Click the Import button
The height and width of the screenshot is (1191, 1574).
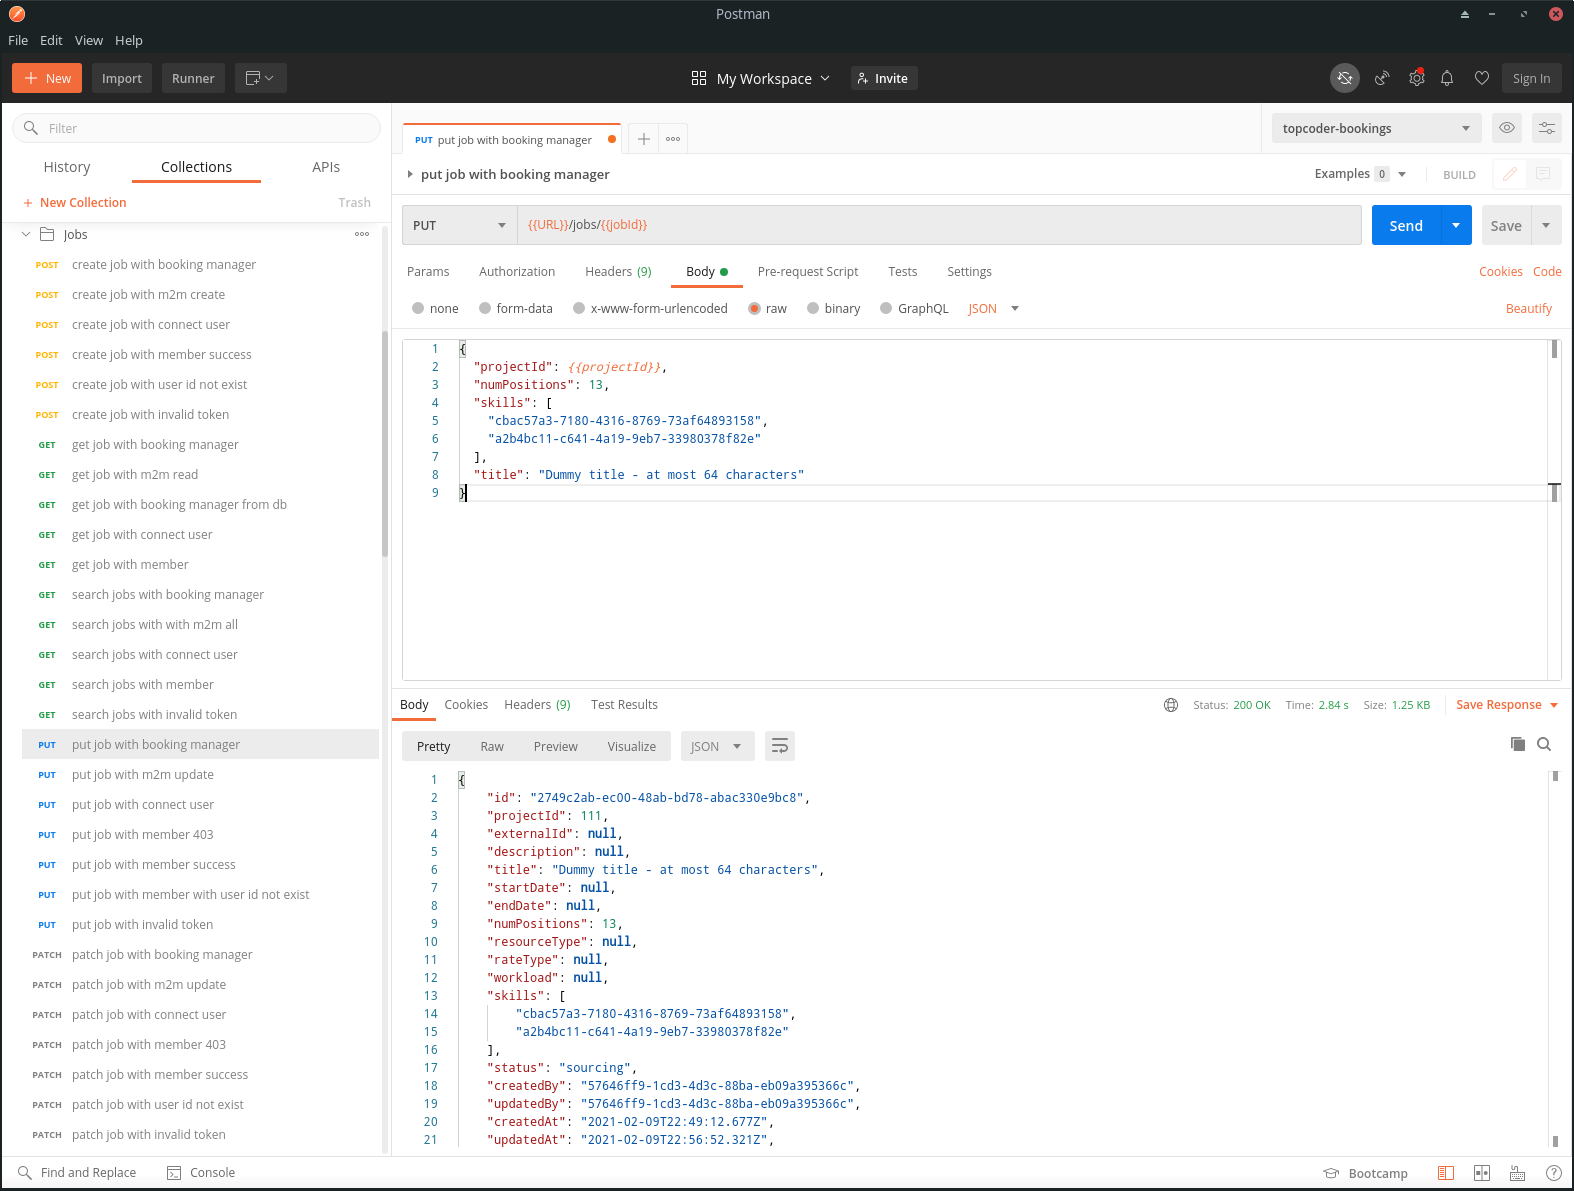coord(122,78)
